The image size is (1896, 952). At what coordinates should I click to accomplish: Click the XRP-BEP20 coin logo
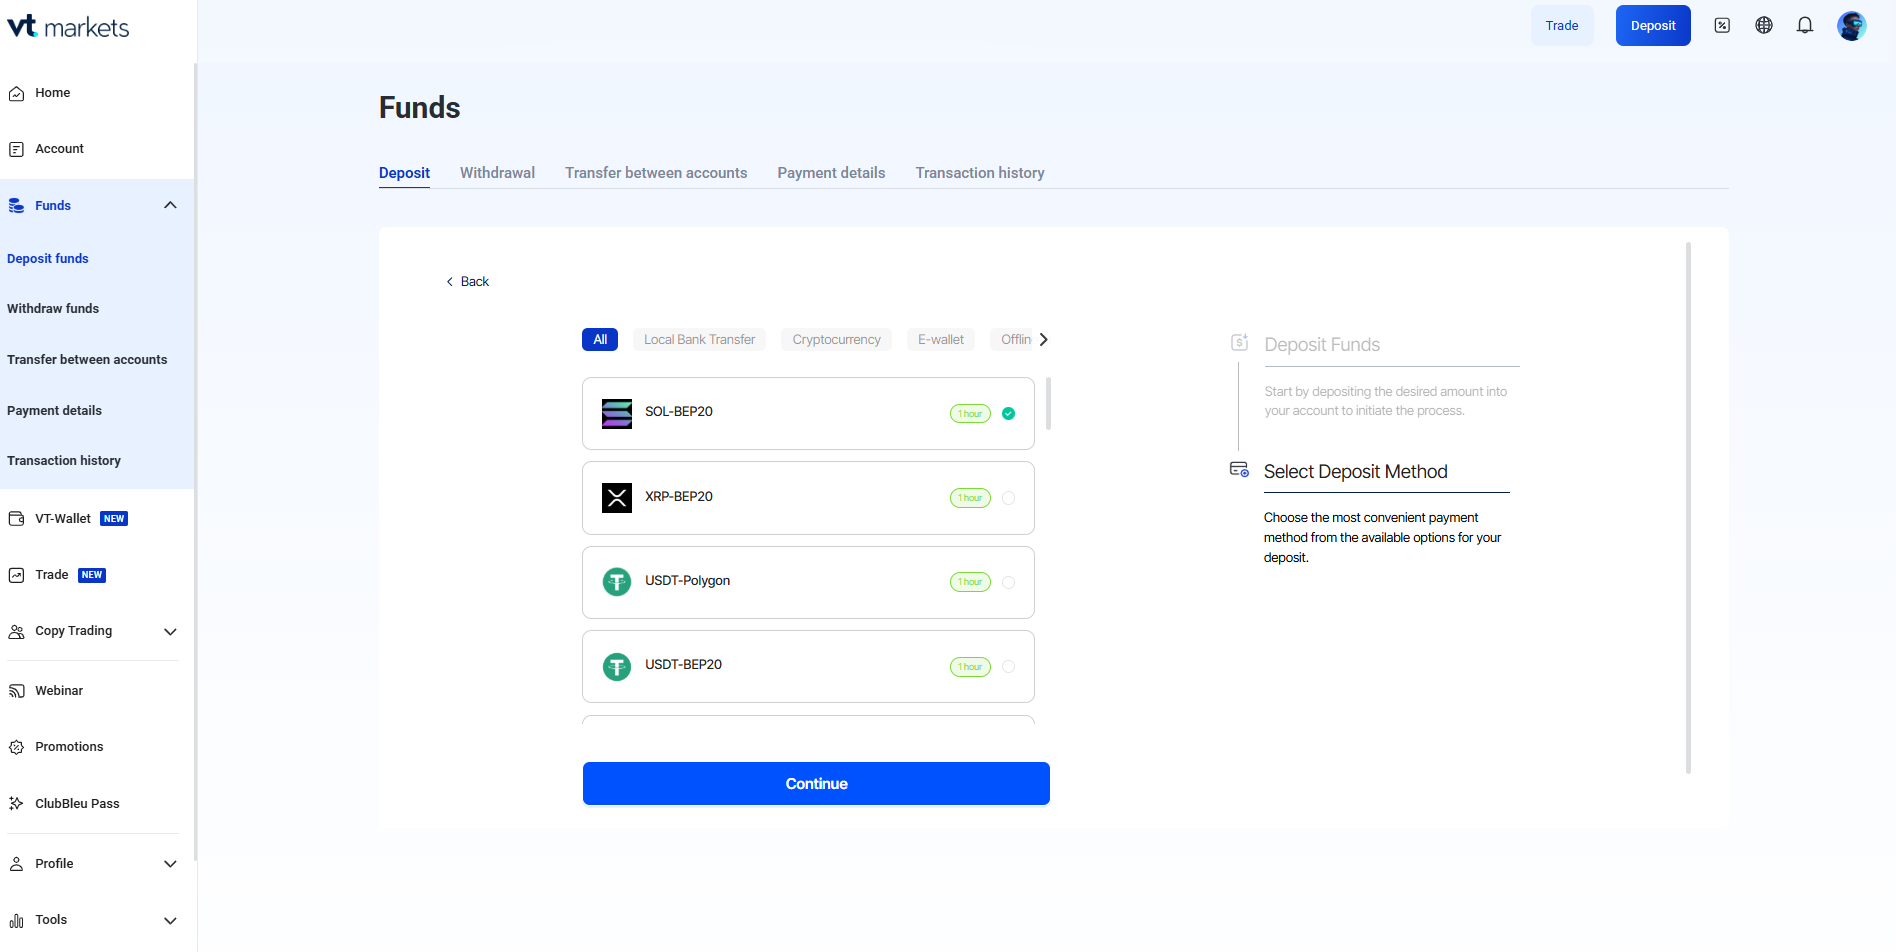(617, 497)
